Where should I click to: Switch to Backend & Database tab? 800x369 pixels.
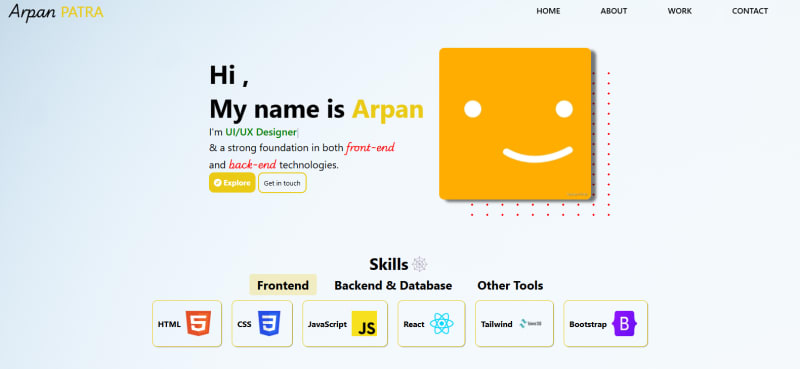point(393,285)
